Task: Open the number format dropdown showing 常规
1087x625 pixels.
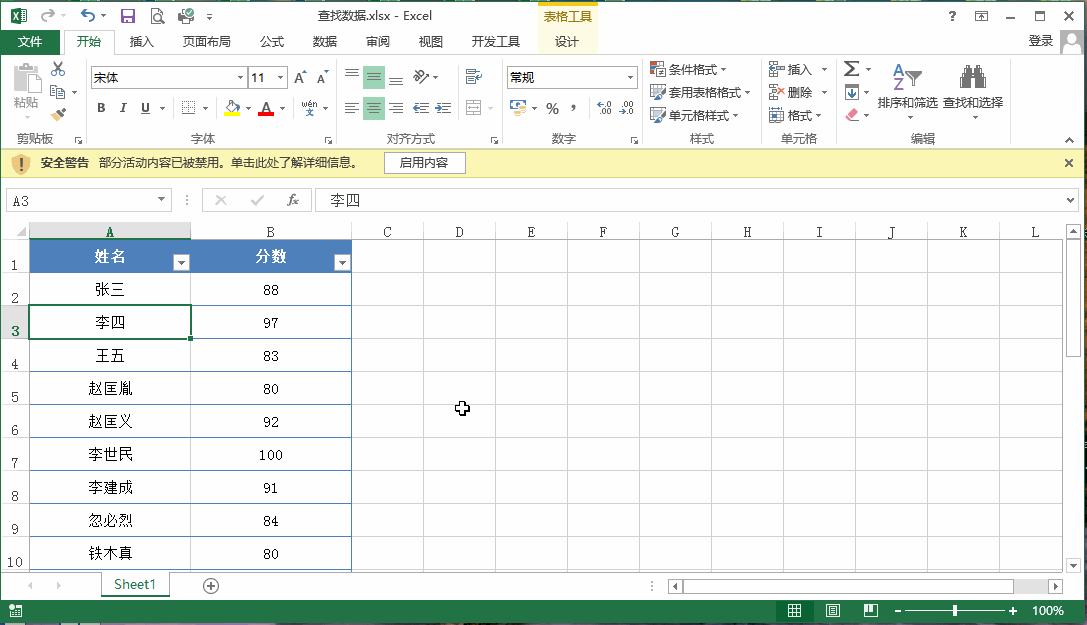Action: (x=630, y=78)
